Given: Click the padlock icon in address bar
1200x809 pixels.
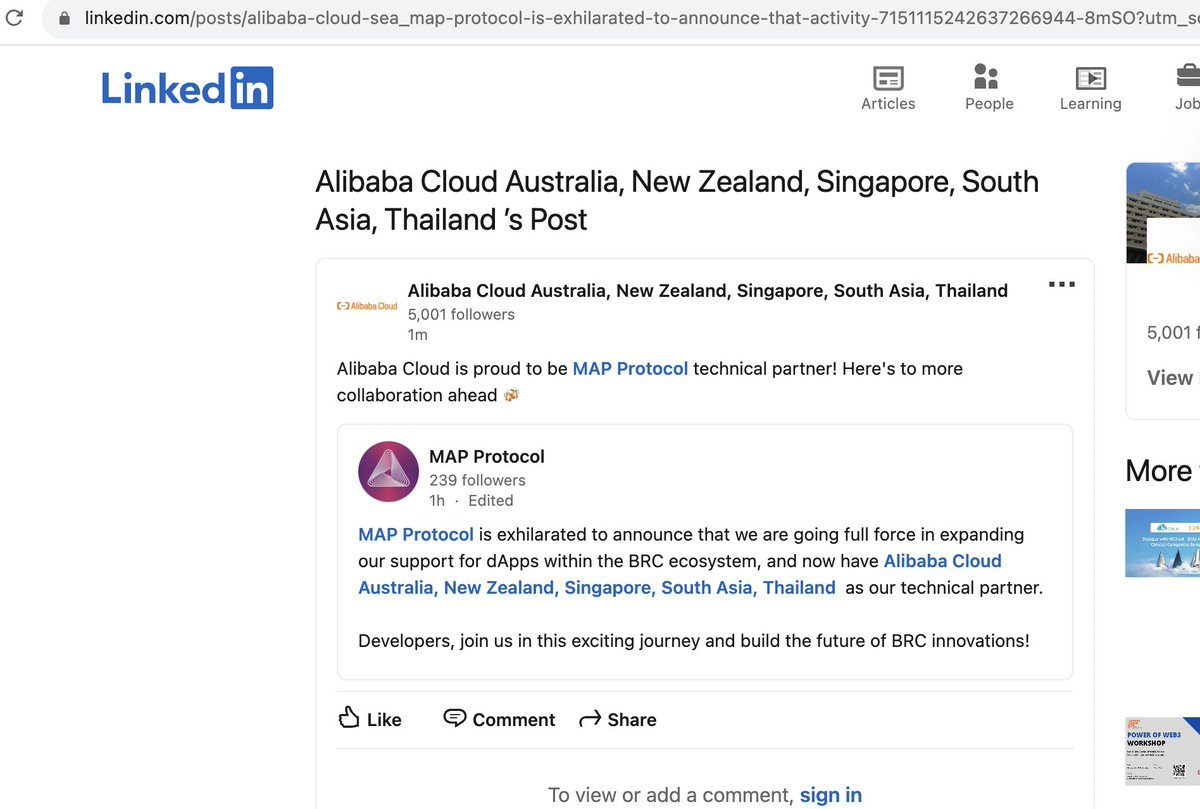Looking at the screenshot, I should (66, 19).
